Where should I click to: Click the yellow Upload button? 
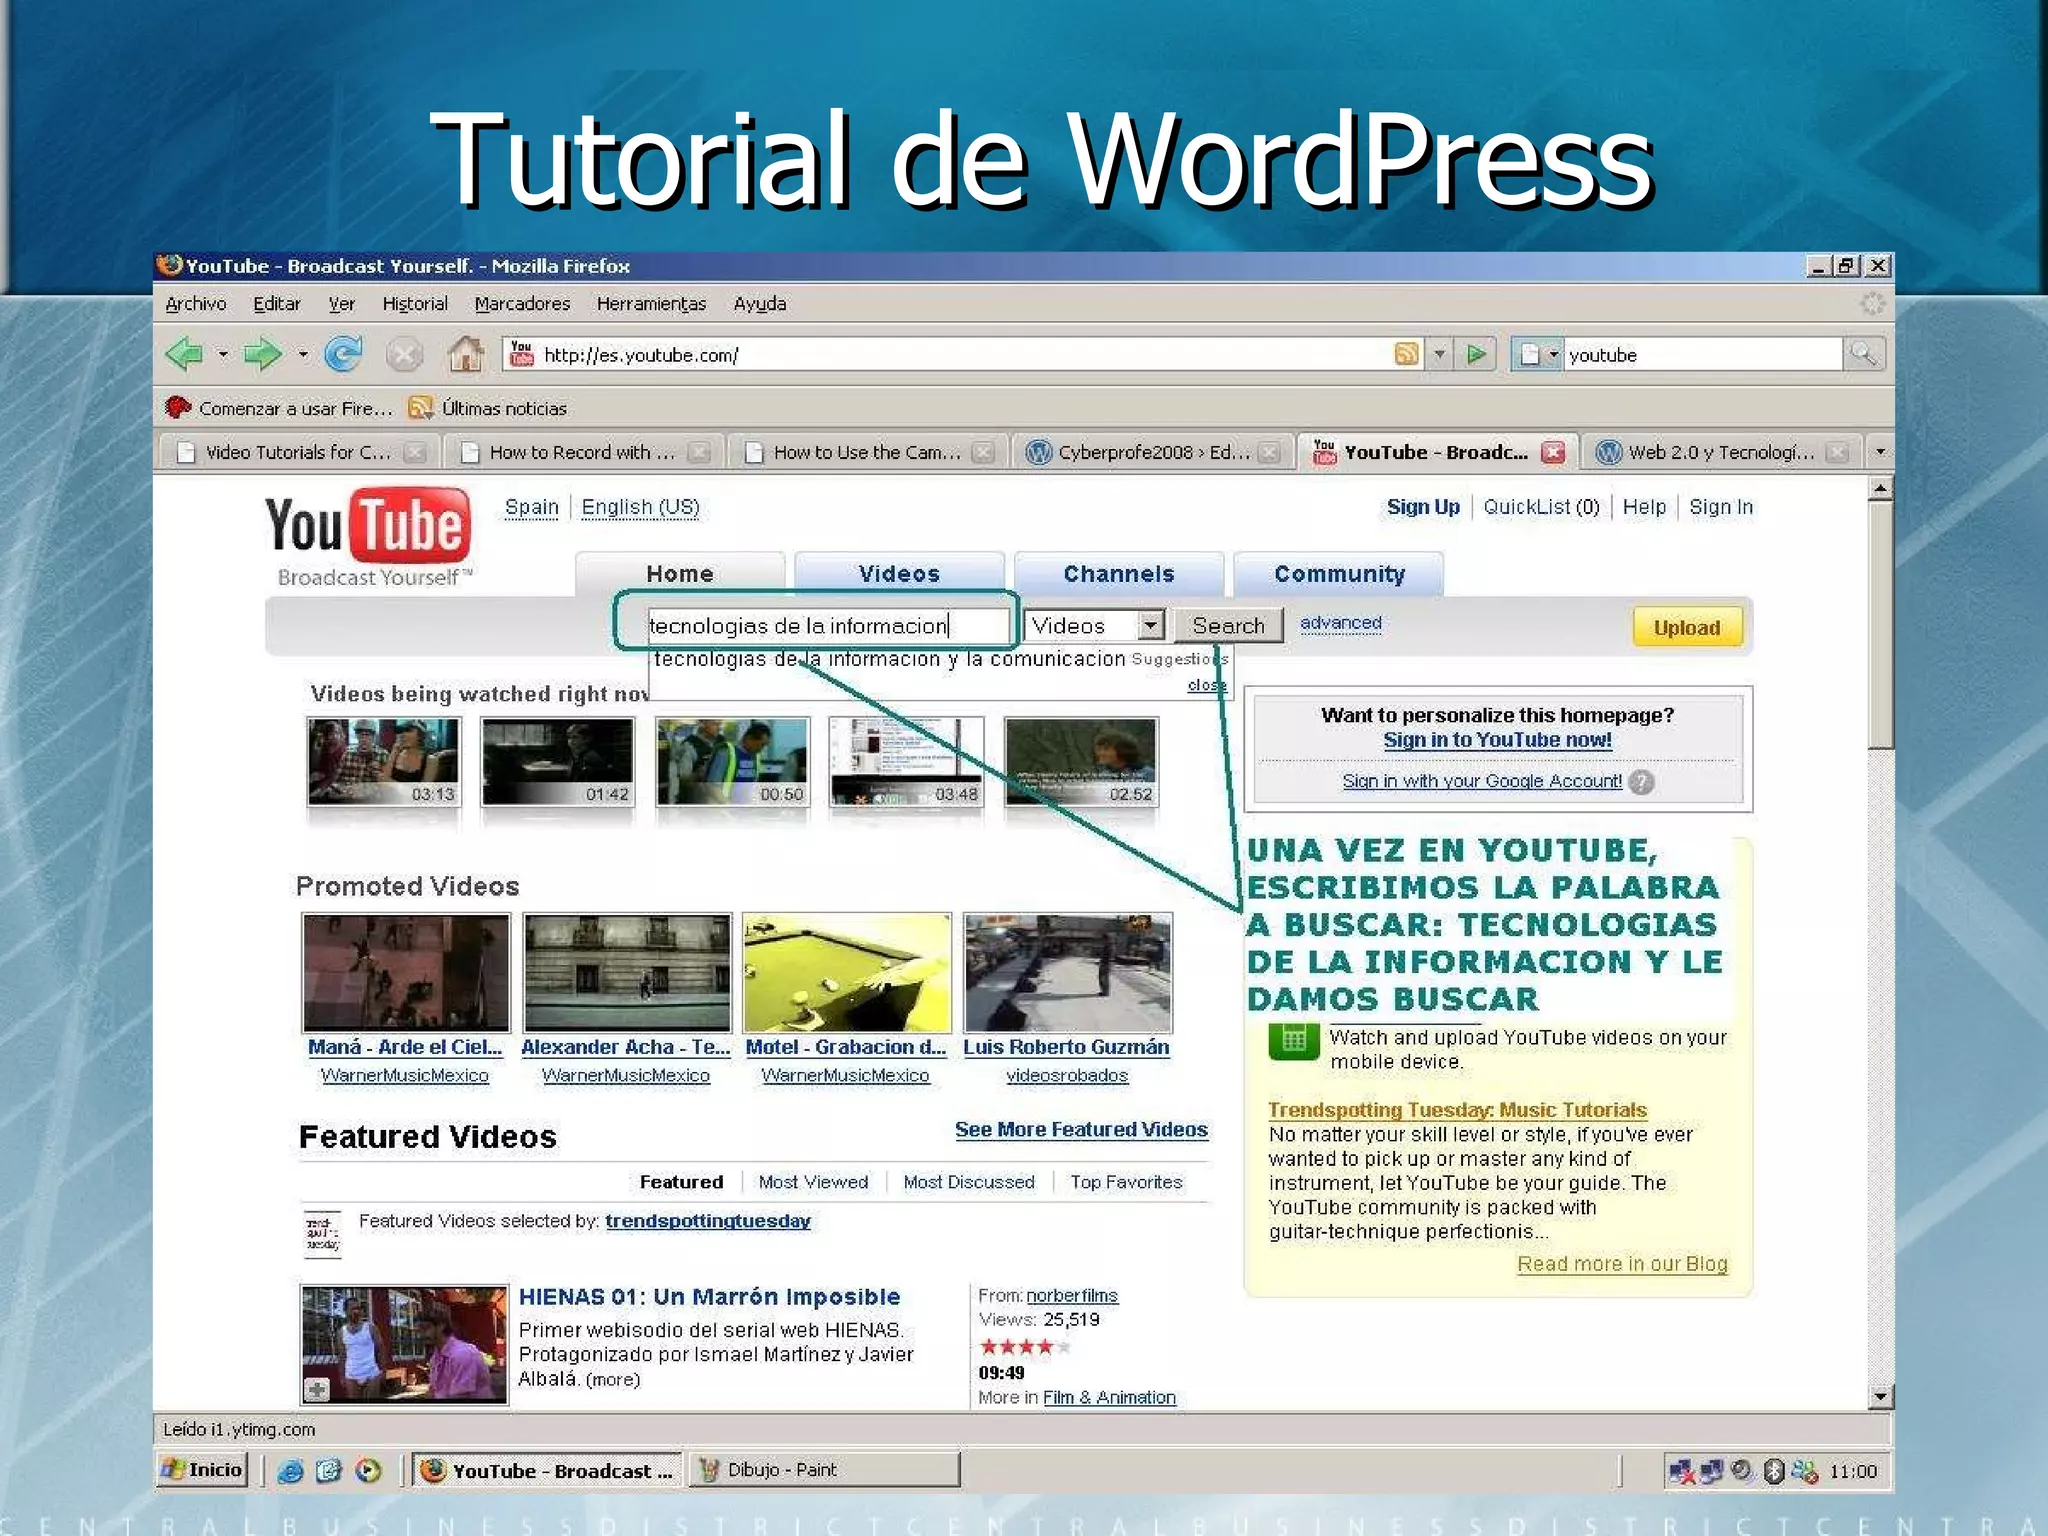pyautogui.click(x=1686, y=628)
